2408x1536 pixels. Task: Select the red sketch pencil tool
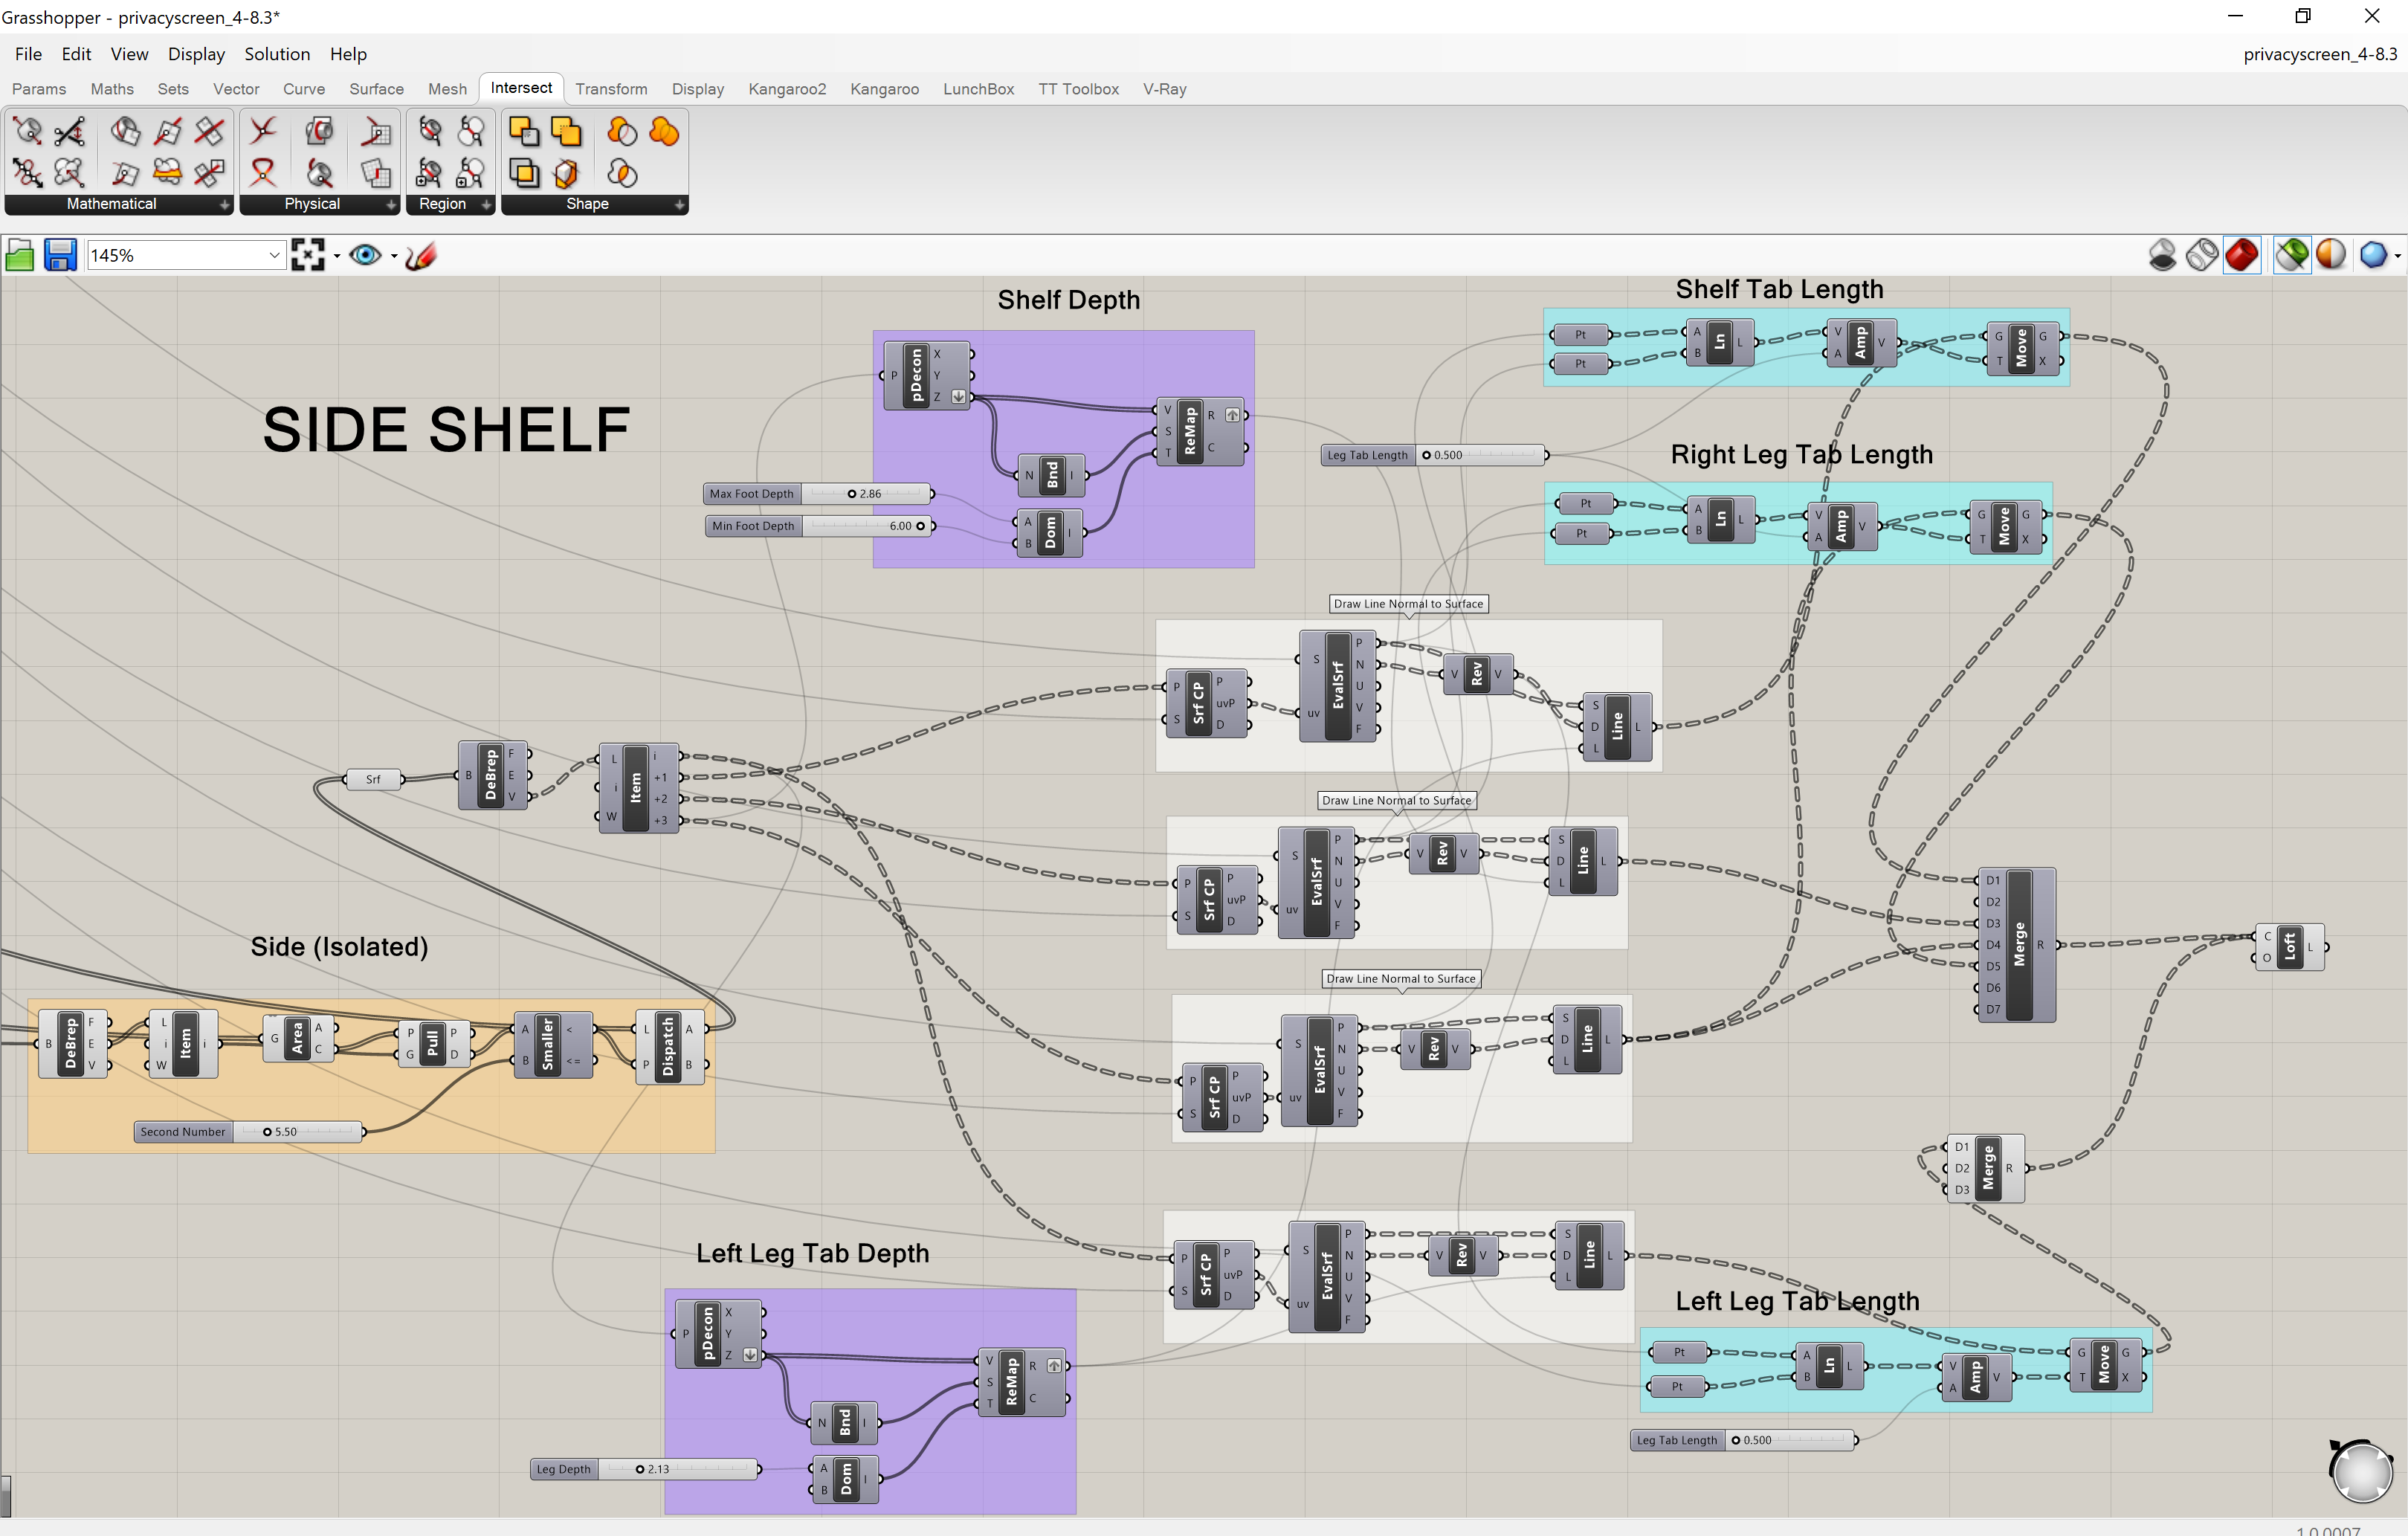click(421, 256)
